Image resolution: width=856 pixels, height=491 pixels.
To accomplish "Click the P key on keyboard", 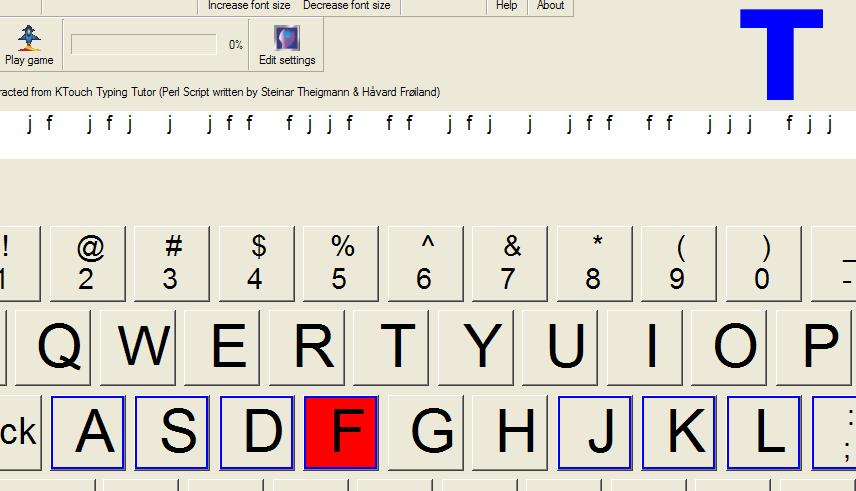I will [x=816, y=348].
